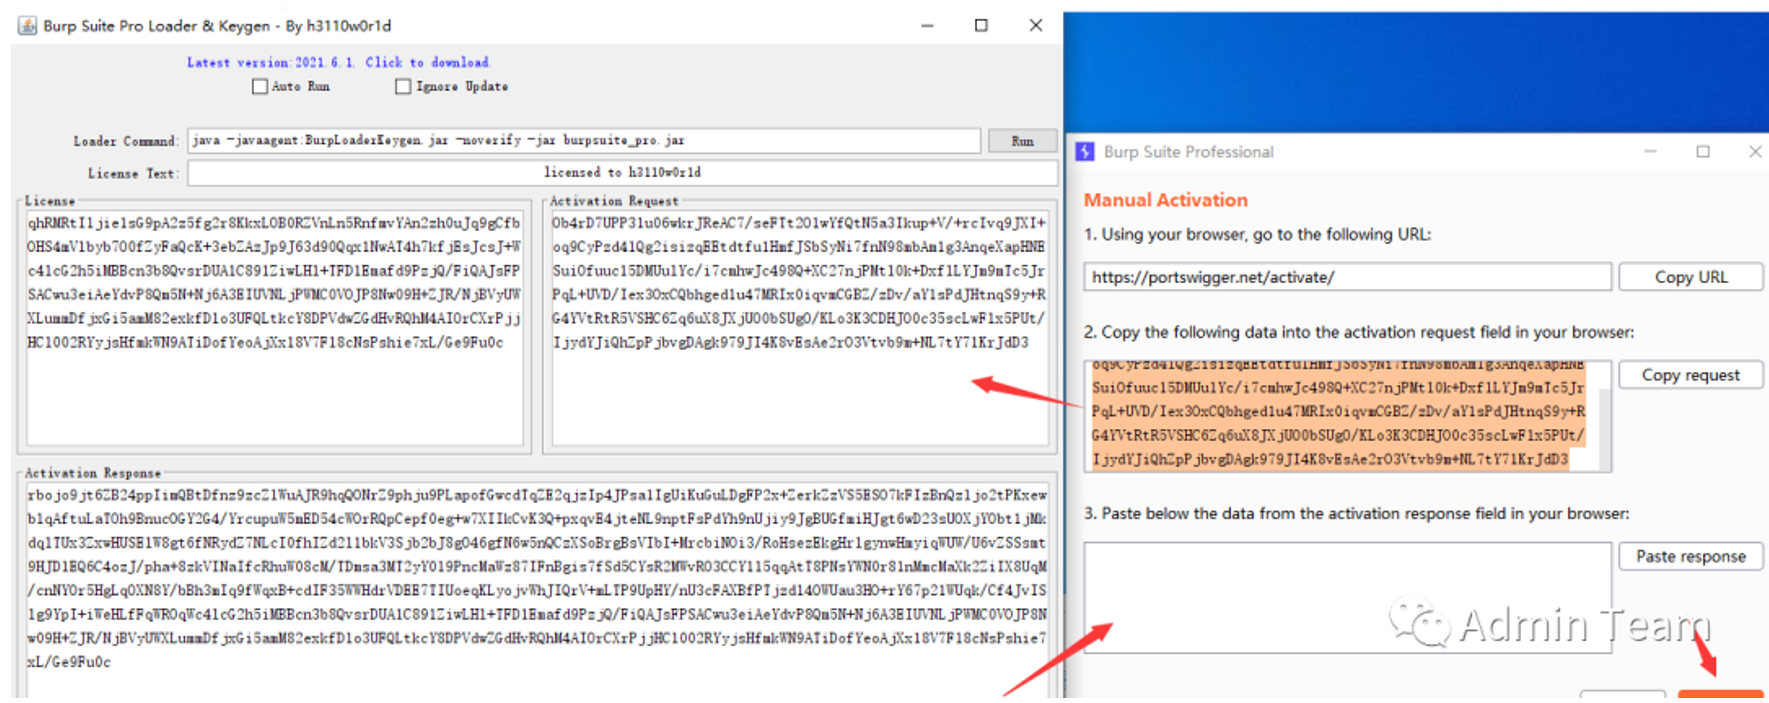This screenshot has height=703, width=1769.
Task: Click the License Text input field
Action: (x=622, y=173)
